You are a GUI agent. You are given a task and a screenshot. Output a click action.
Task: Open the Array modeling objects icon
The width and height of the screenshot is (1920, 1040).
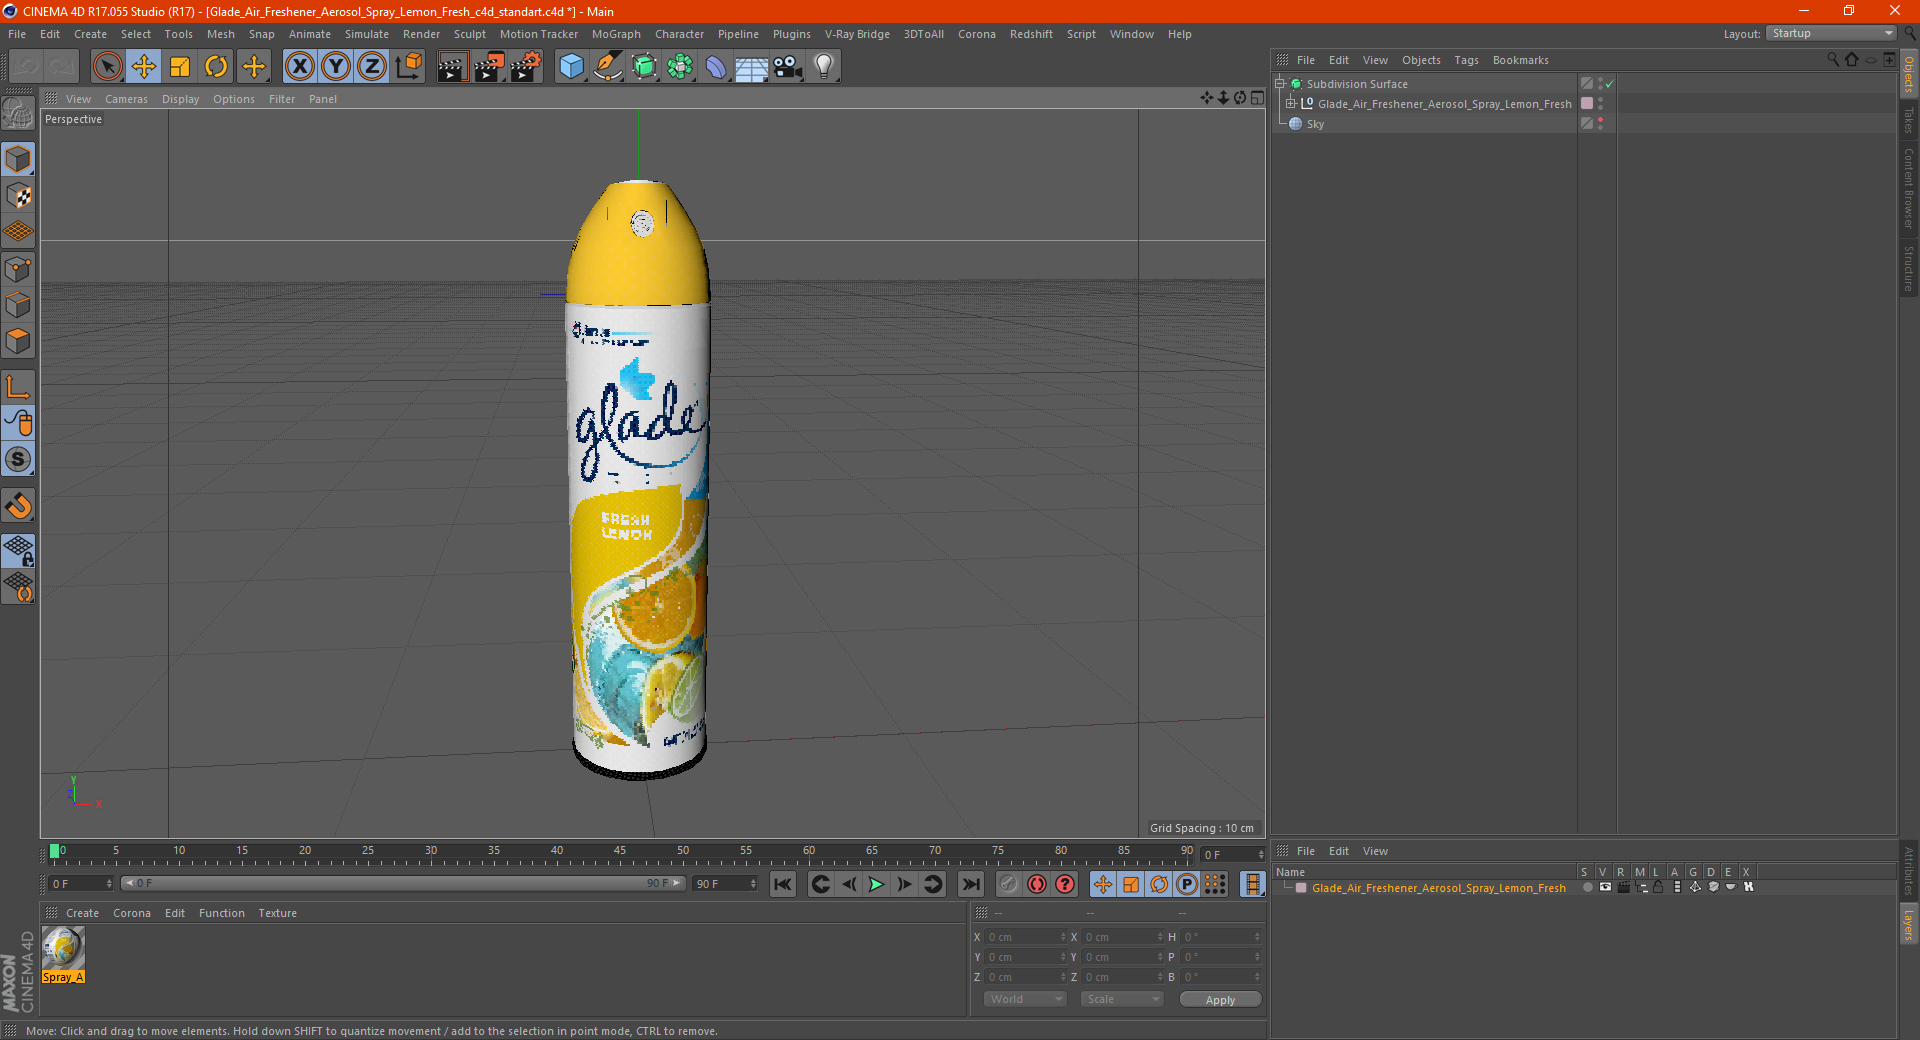680,67
